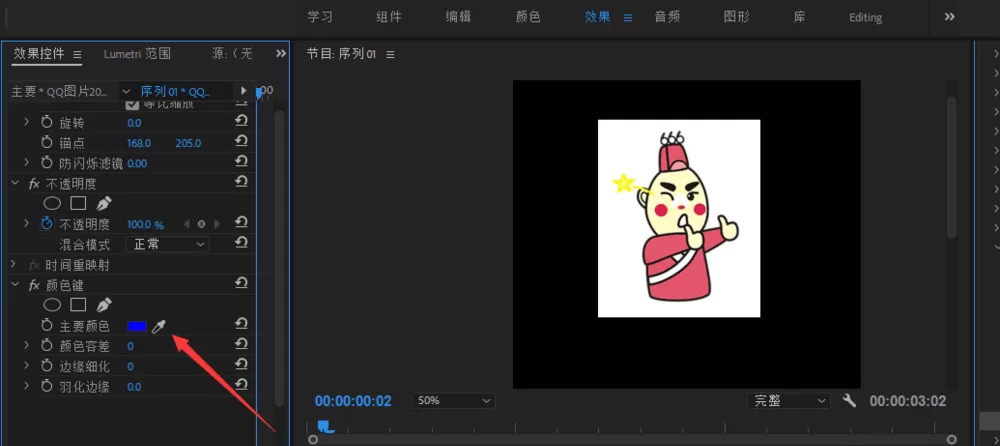Open the 效果控件 panel menu
The height and width of the screenshot is (446, 1000).
(x=77, y=54)
